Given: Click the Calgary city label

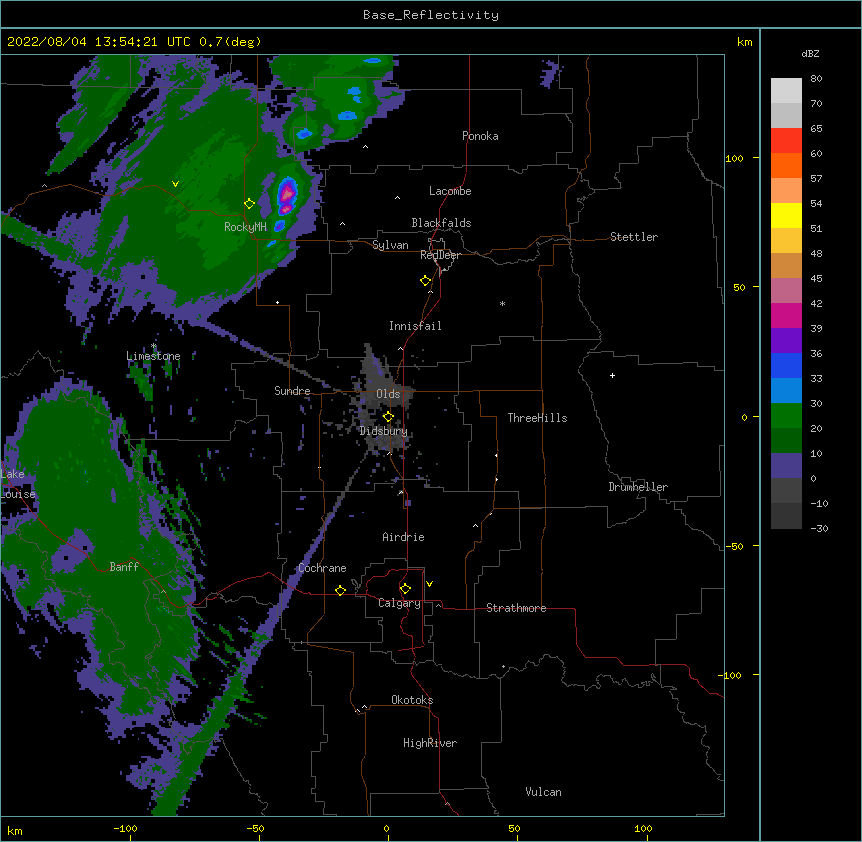Looking at the screenshot, I should click(399, 603).
